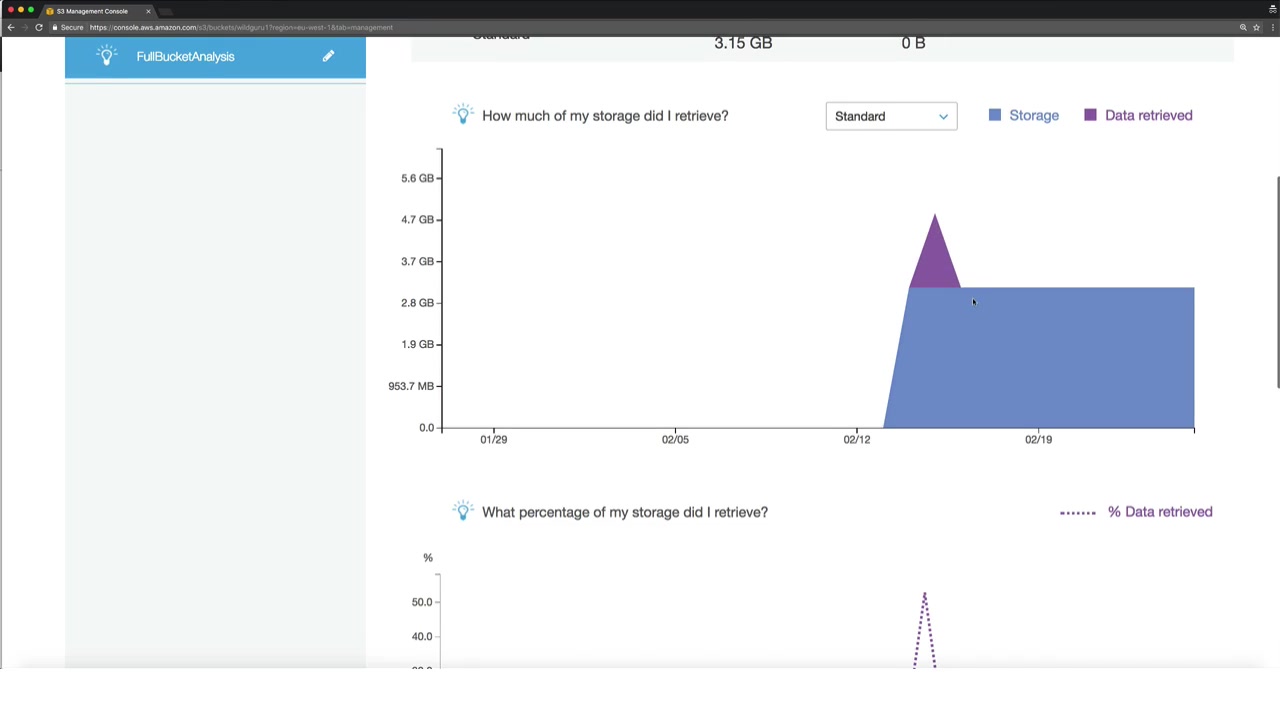This screenshot has width=1280, height=720.
Task: Open Chrome's three-dot menu
Action: tap(1271, 27)
